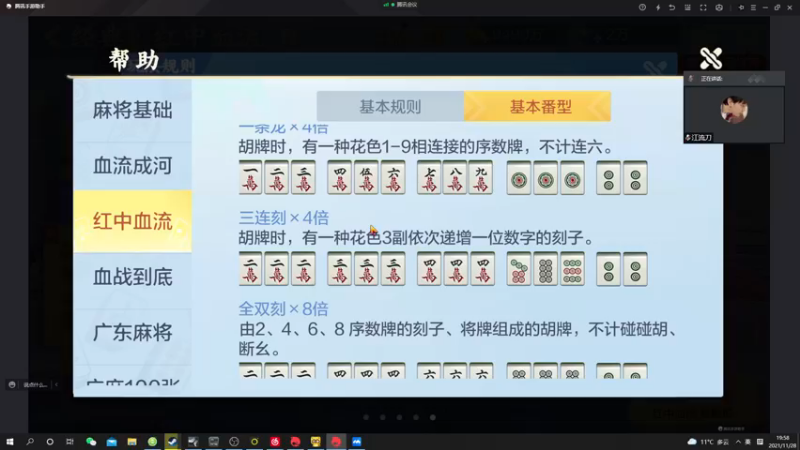
Task: Open 血流成河 in the left sidebar
Action: (x=133, y=166)
